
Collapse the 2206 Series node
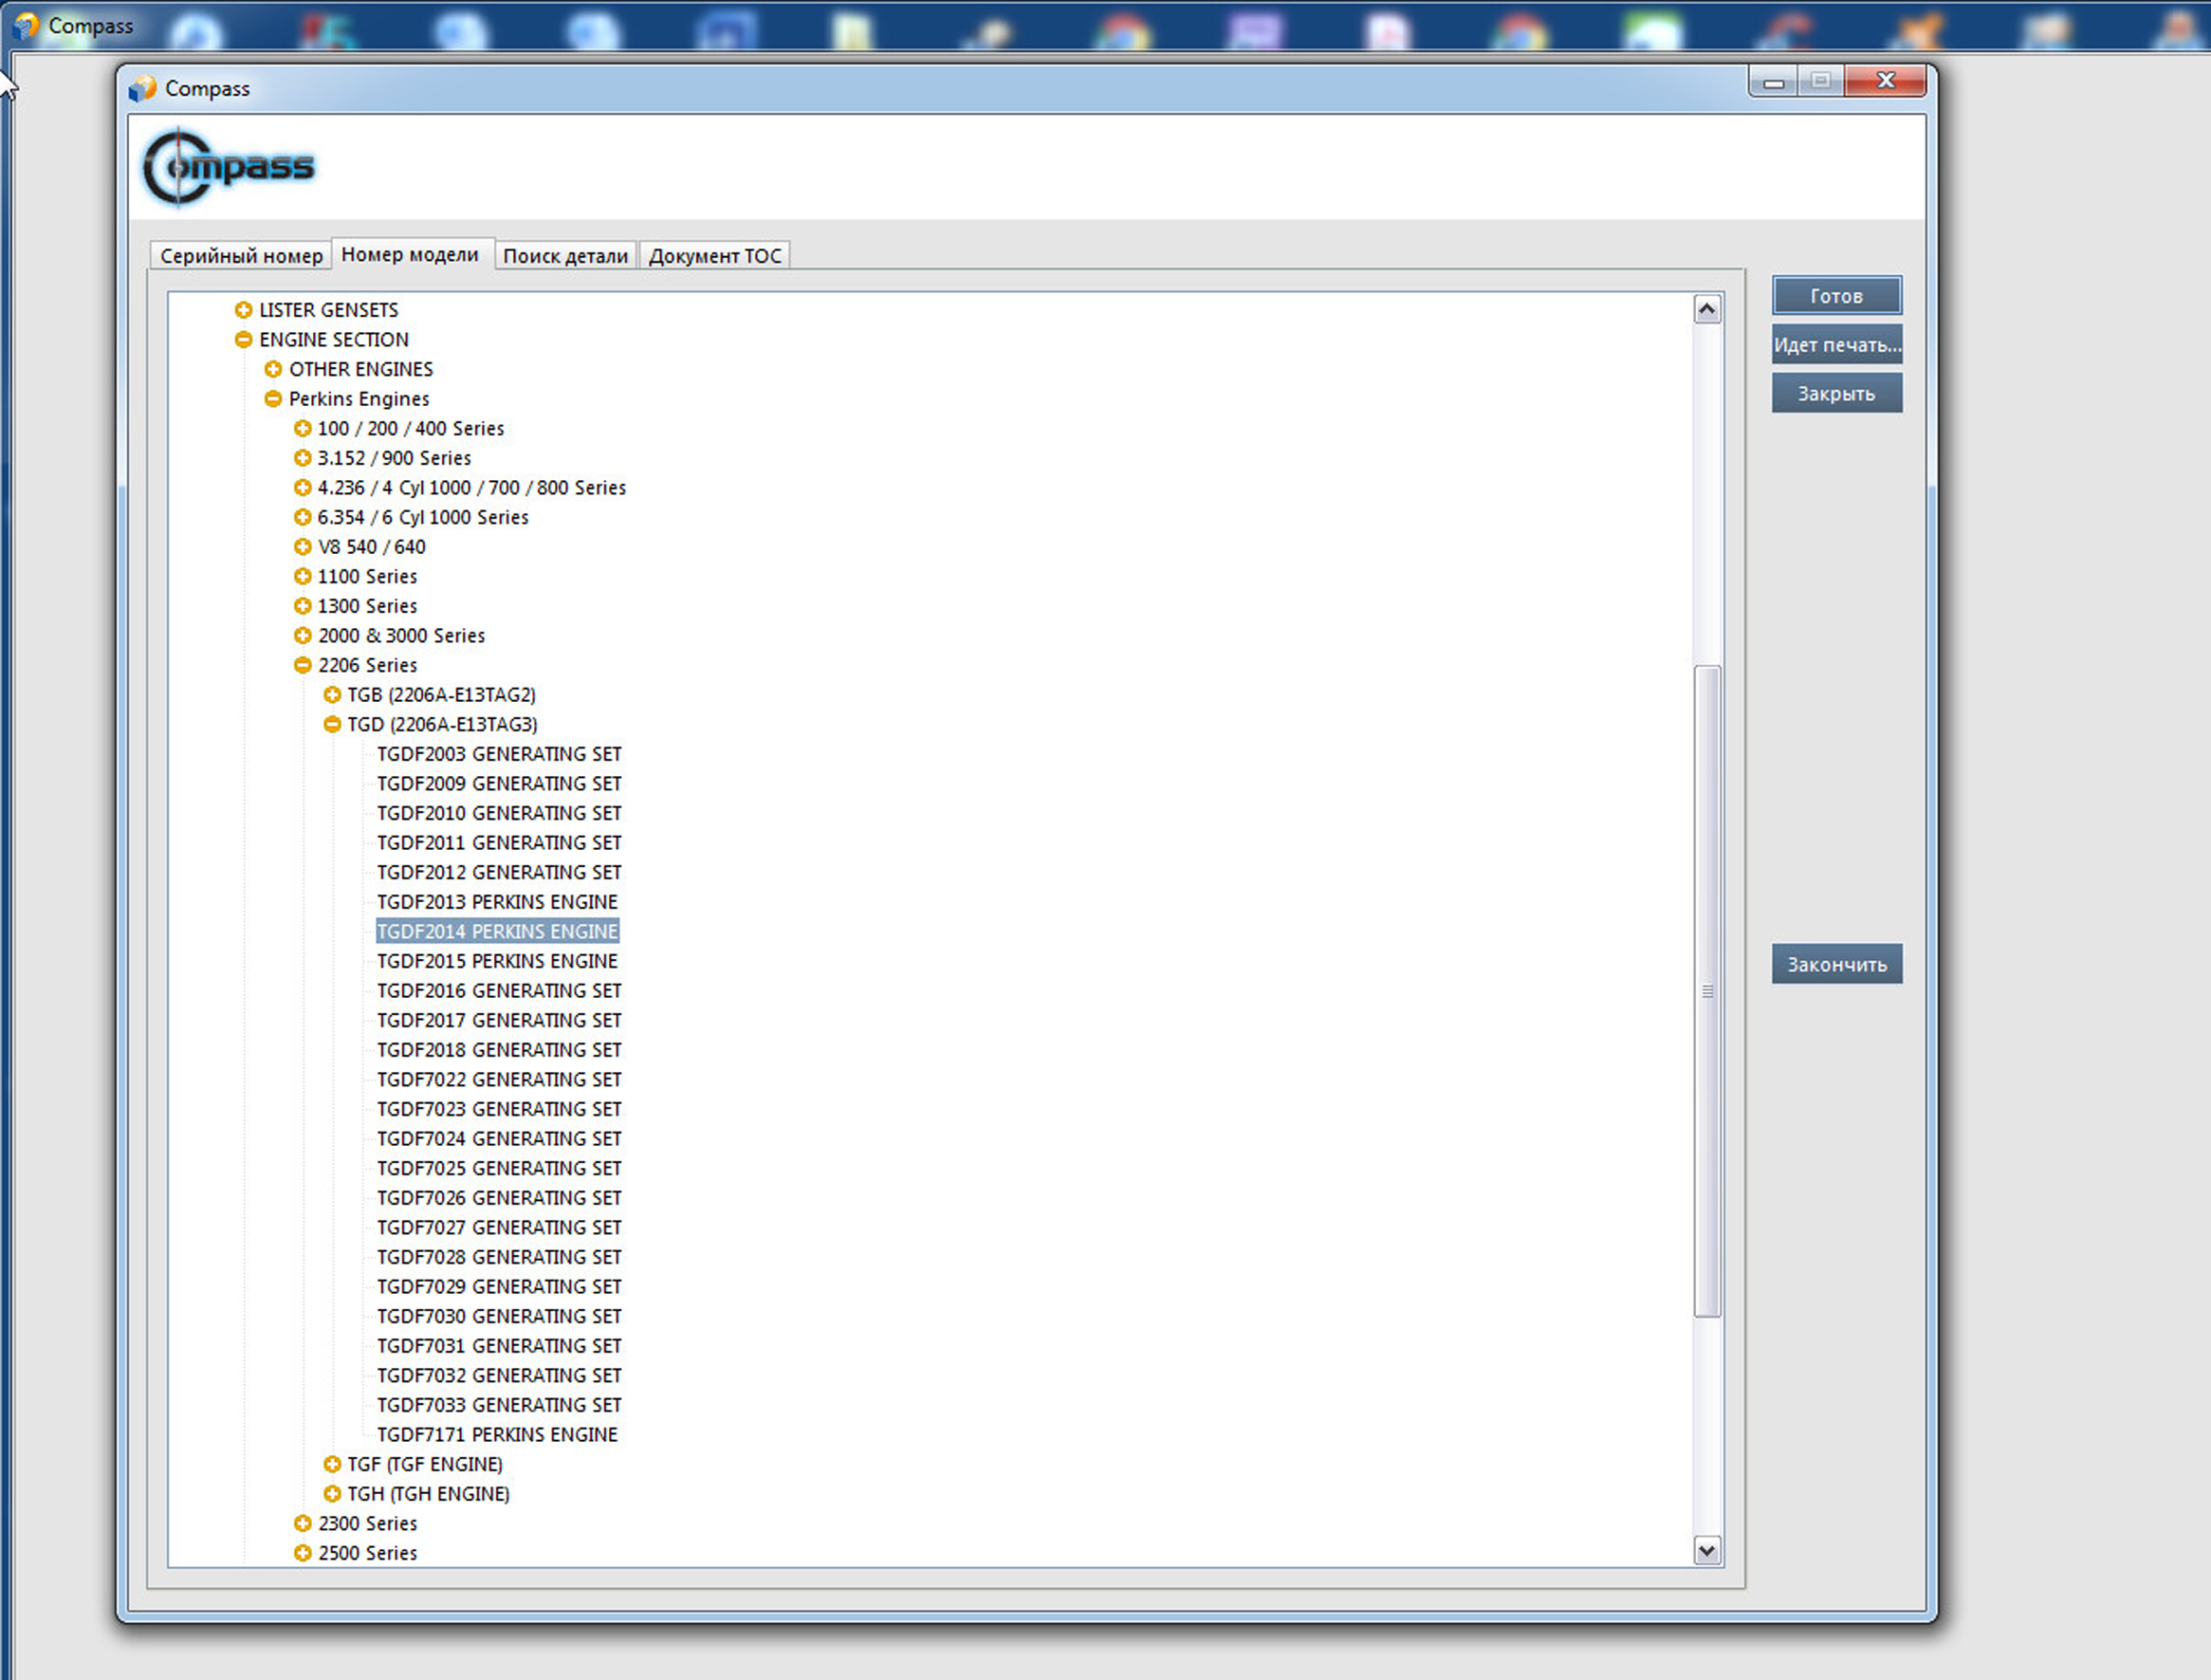302,665
